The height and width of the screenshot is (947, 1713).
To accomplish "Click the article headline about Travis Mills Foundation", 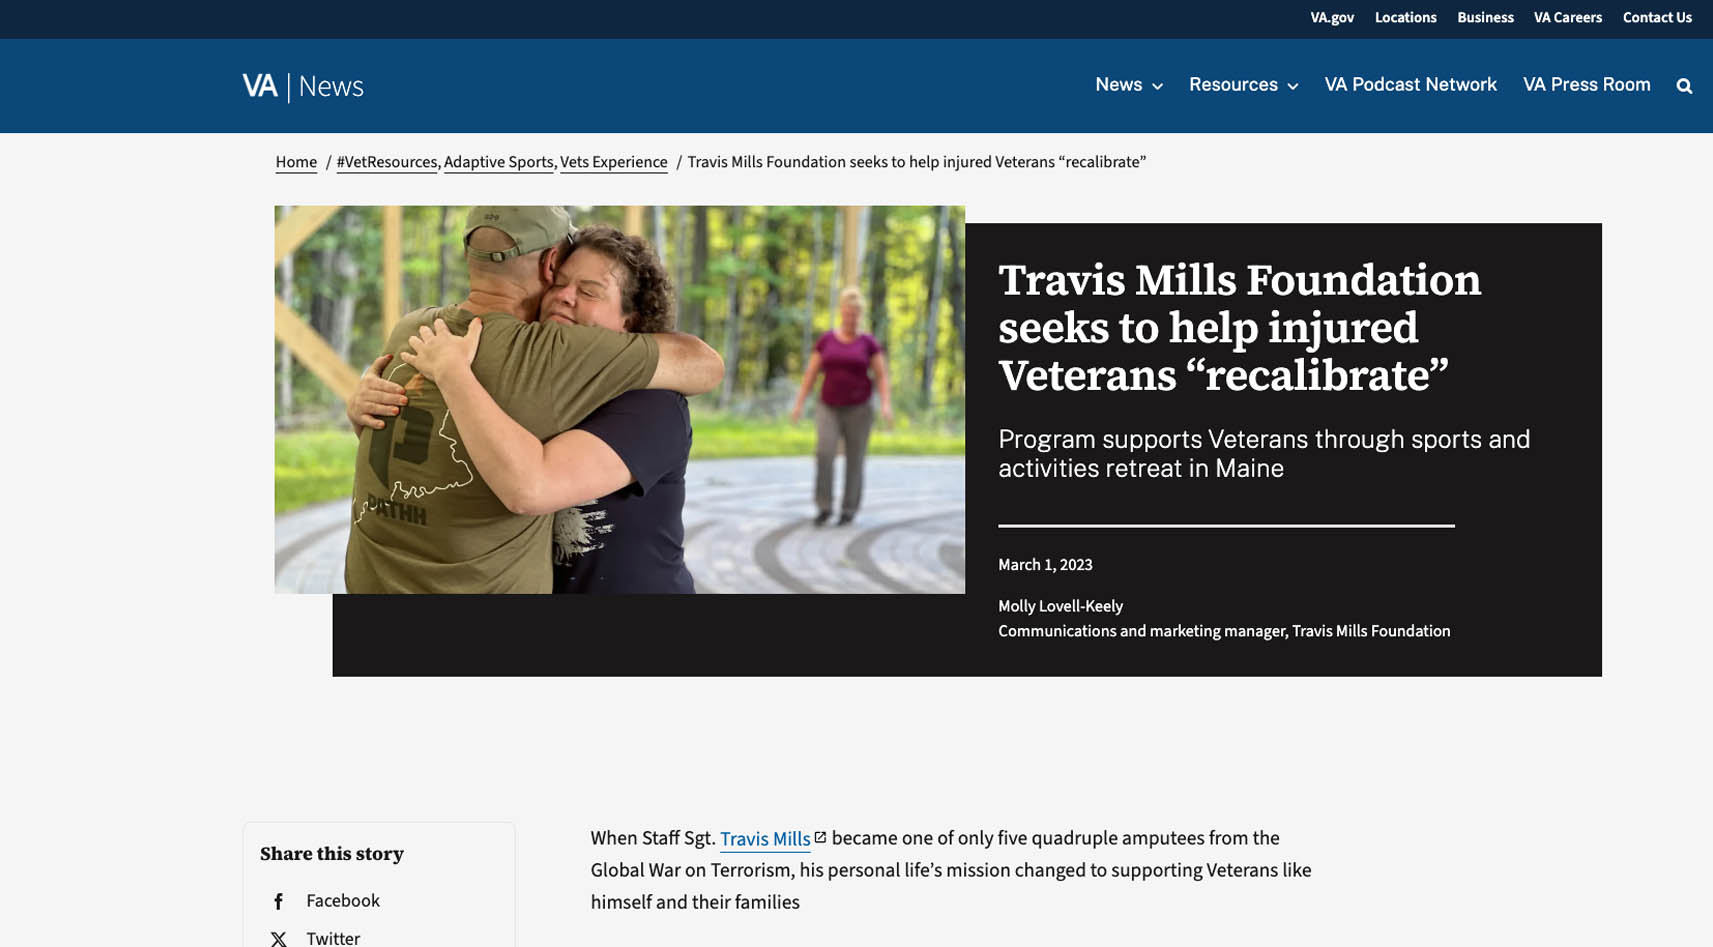I will pos(1239,328).
